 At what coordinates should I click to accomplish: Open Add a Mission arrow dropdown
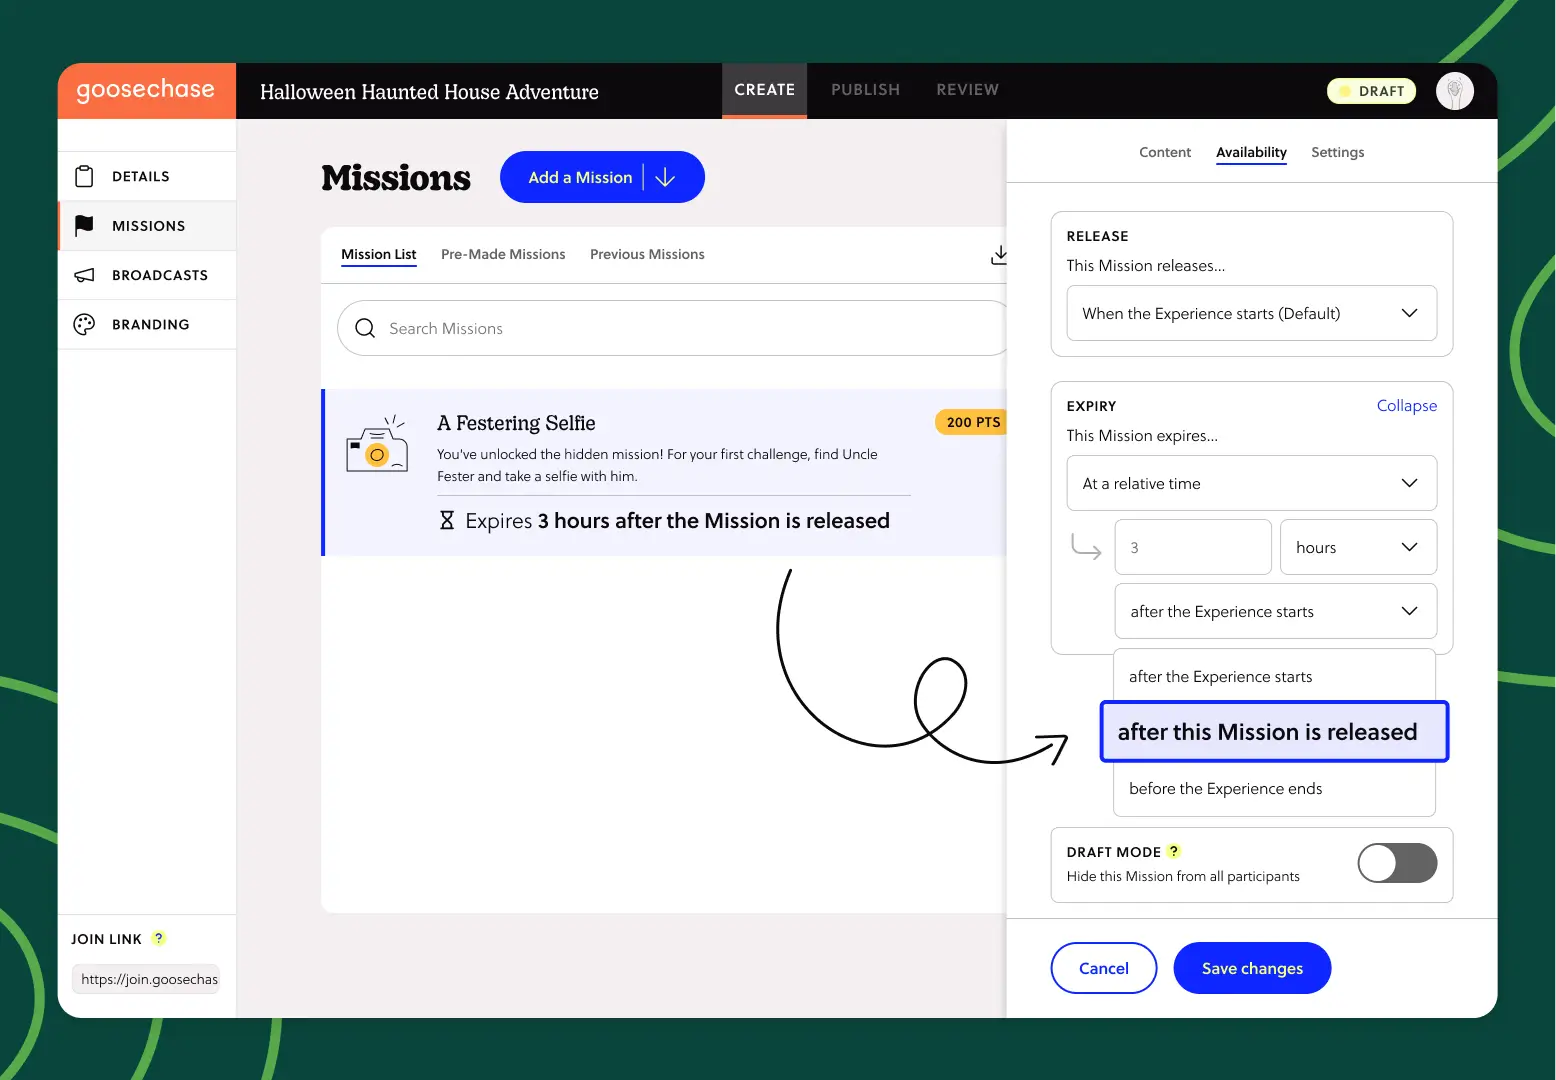coord(665,177)
